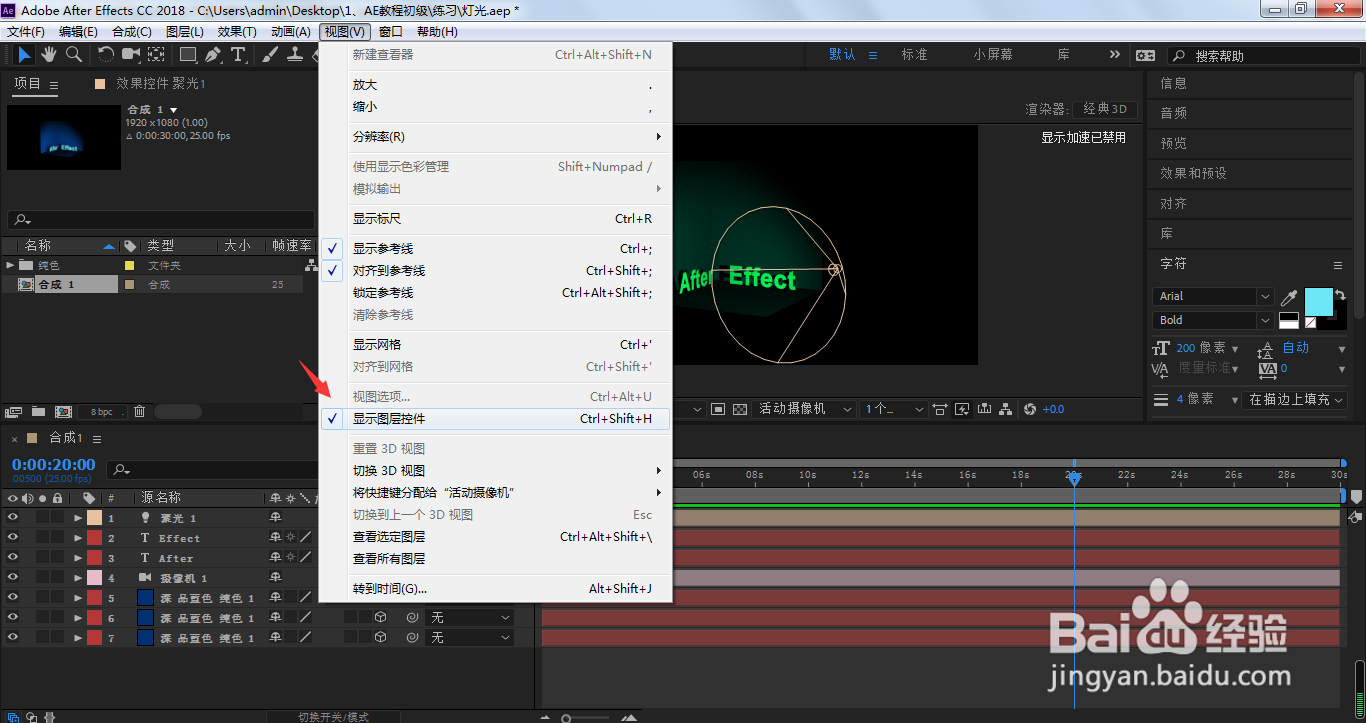Screen dimensions: 1366x723
Task: Click the 搜索帮助 search field
Action: [x=1266, y=56]
